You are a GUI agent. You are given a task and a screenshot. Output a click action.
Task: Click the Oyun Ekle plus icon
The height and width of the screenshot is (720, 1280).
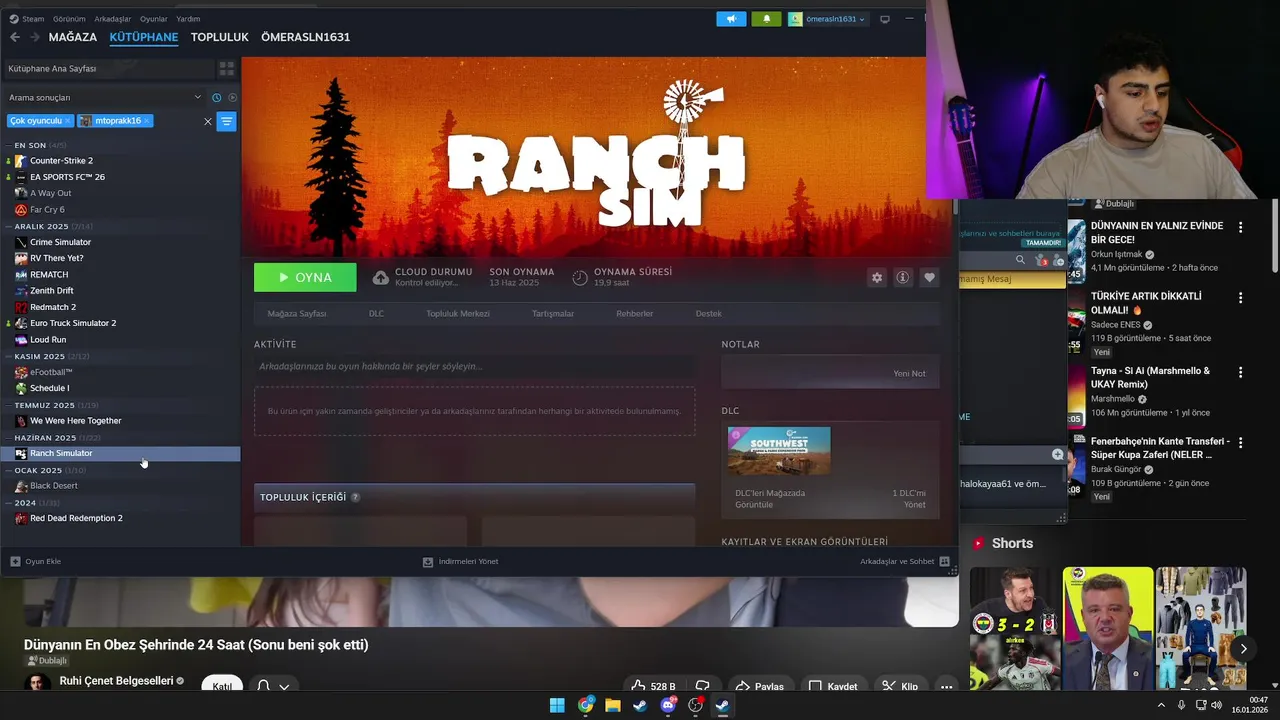[x=15, y=562]
